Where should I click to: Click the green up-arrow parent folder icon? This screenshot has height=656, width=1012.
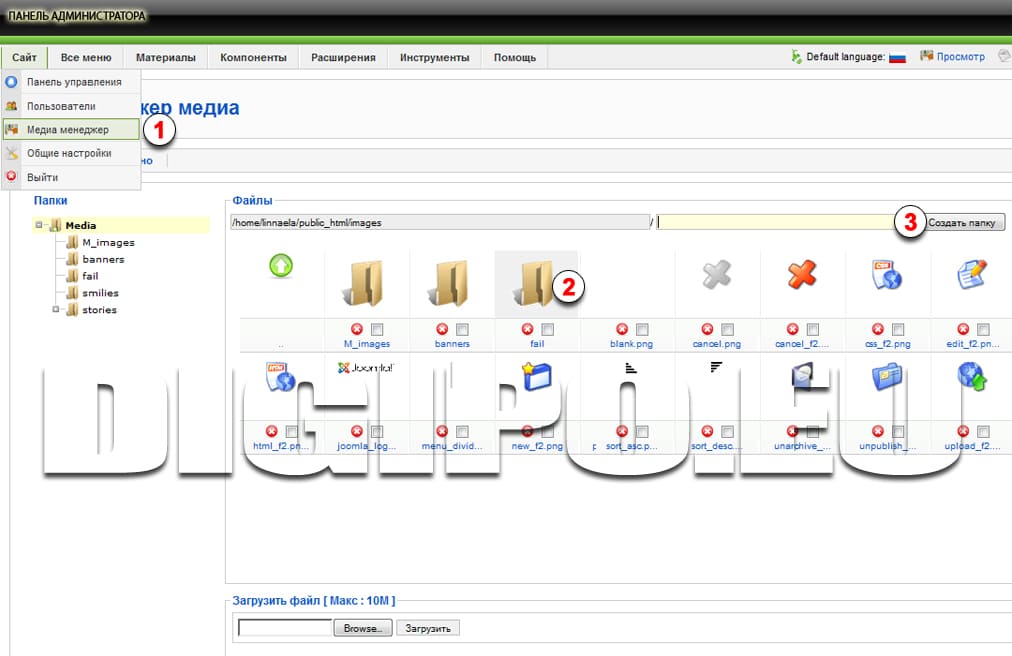pos(280,267)
